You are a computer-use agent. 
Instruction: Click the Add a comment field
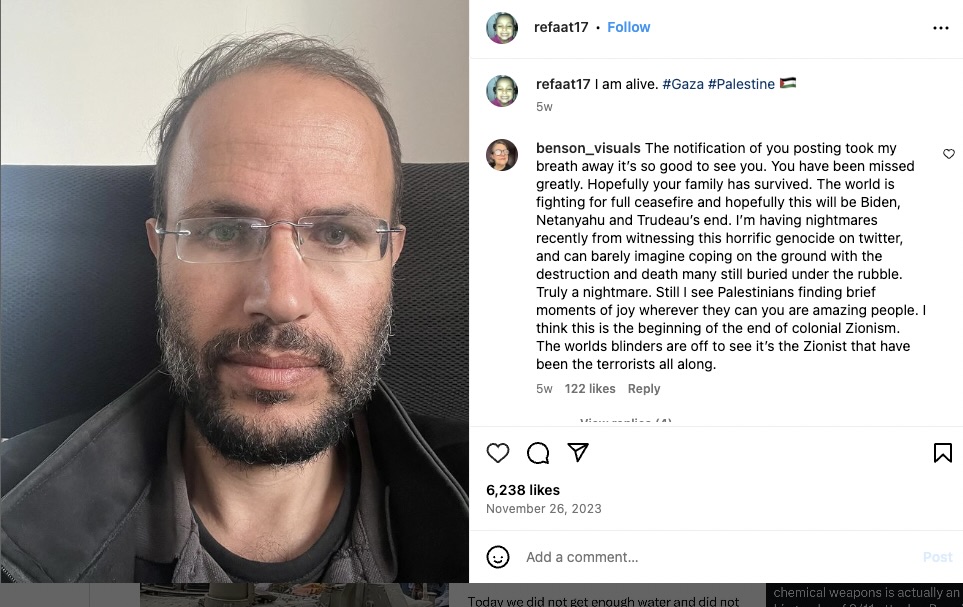(x=719, y=557)
